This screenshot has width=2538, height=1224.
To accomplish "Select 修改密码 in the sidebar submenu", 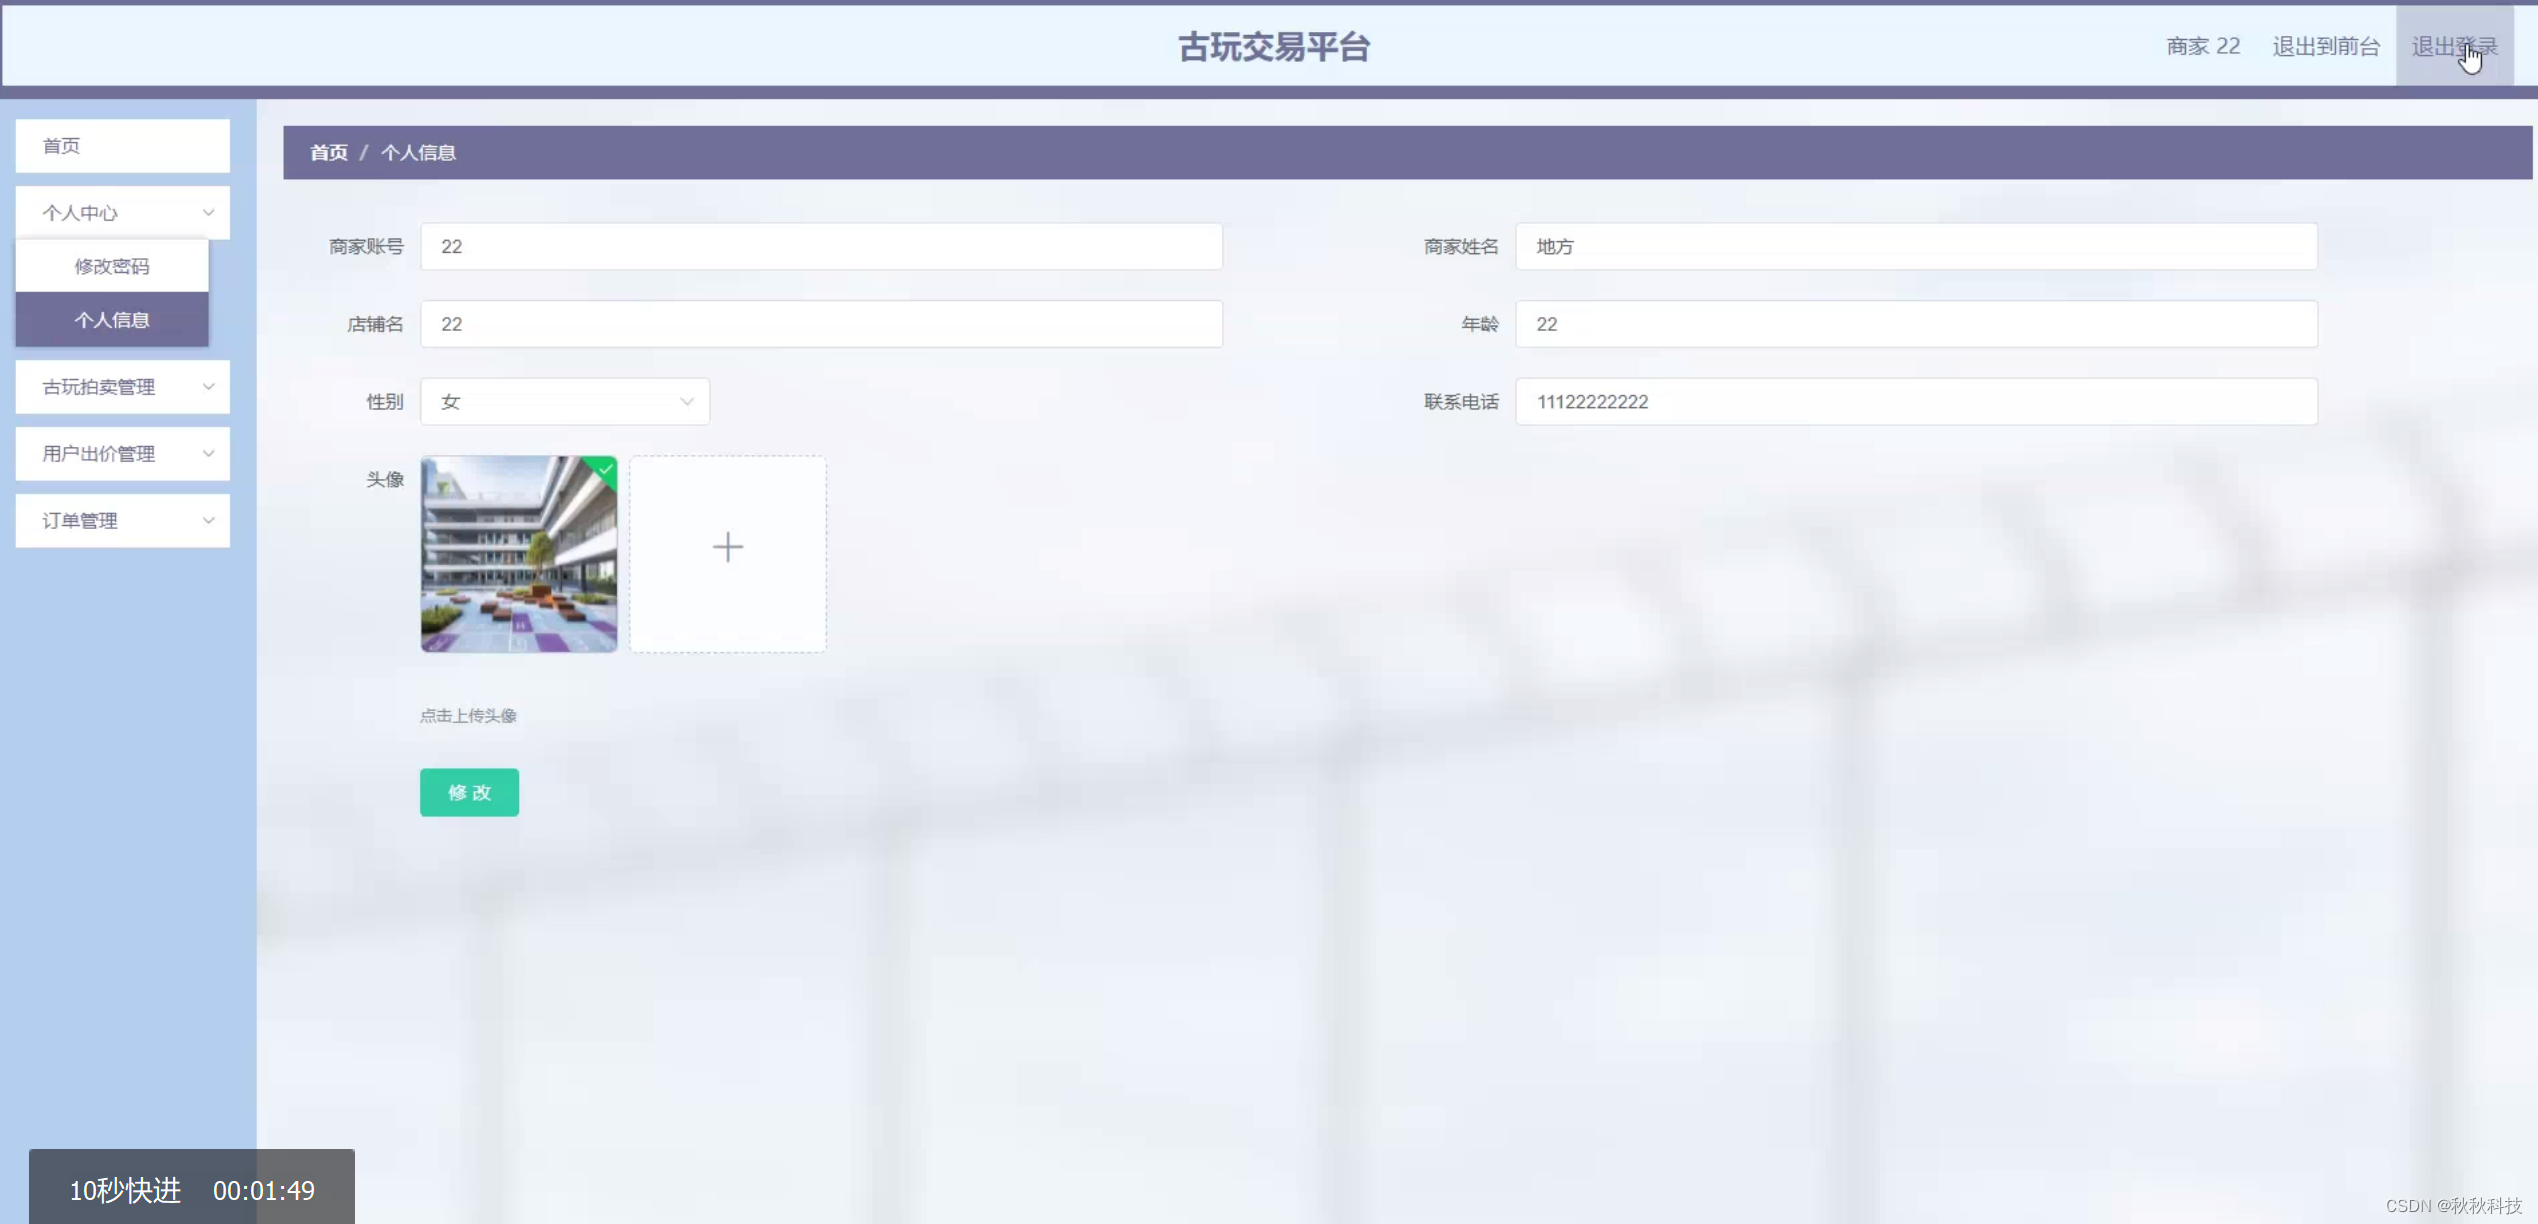I will tap(112, 265).
